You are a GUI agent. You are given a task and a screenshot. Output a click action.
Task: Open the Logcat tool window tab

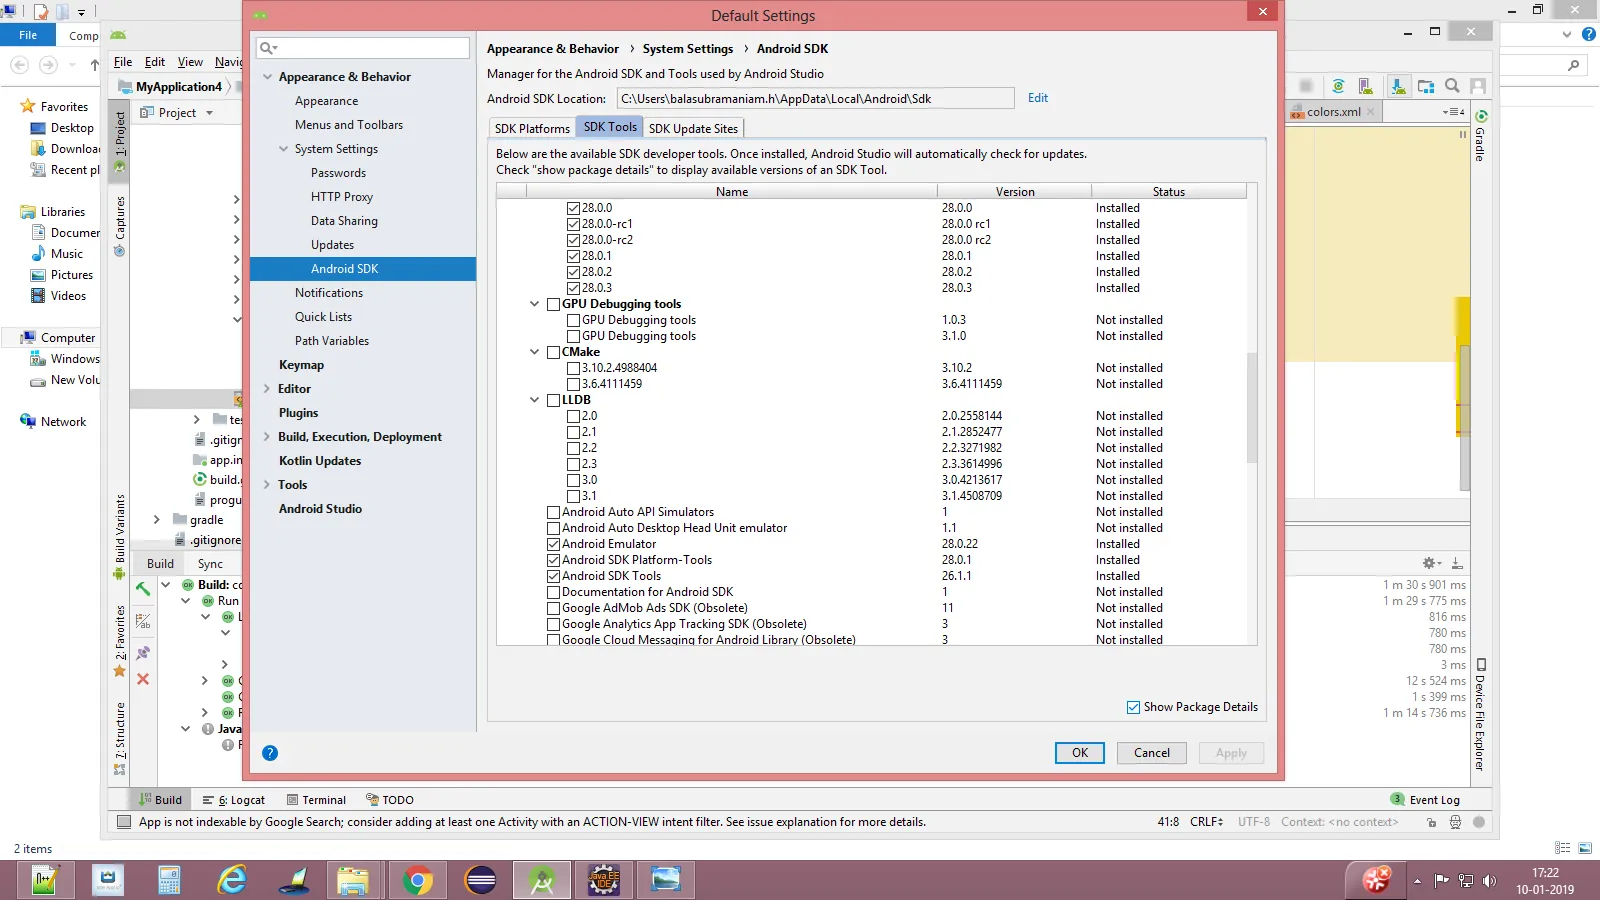(x=234, y=800)
